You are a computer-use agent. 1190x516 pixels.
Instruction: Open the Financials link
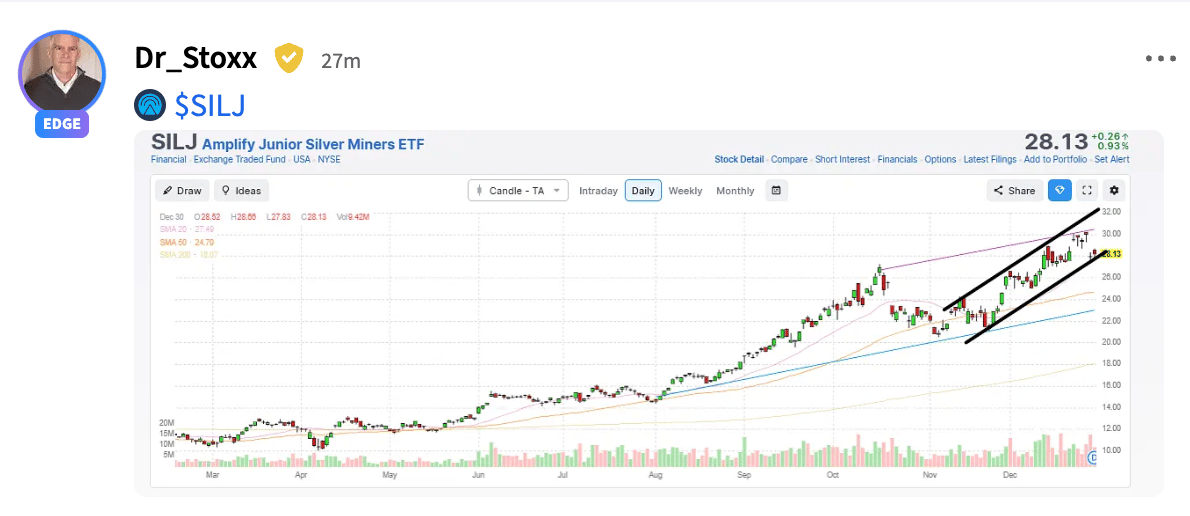tap(897, 159)
